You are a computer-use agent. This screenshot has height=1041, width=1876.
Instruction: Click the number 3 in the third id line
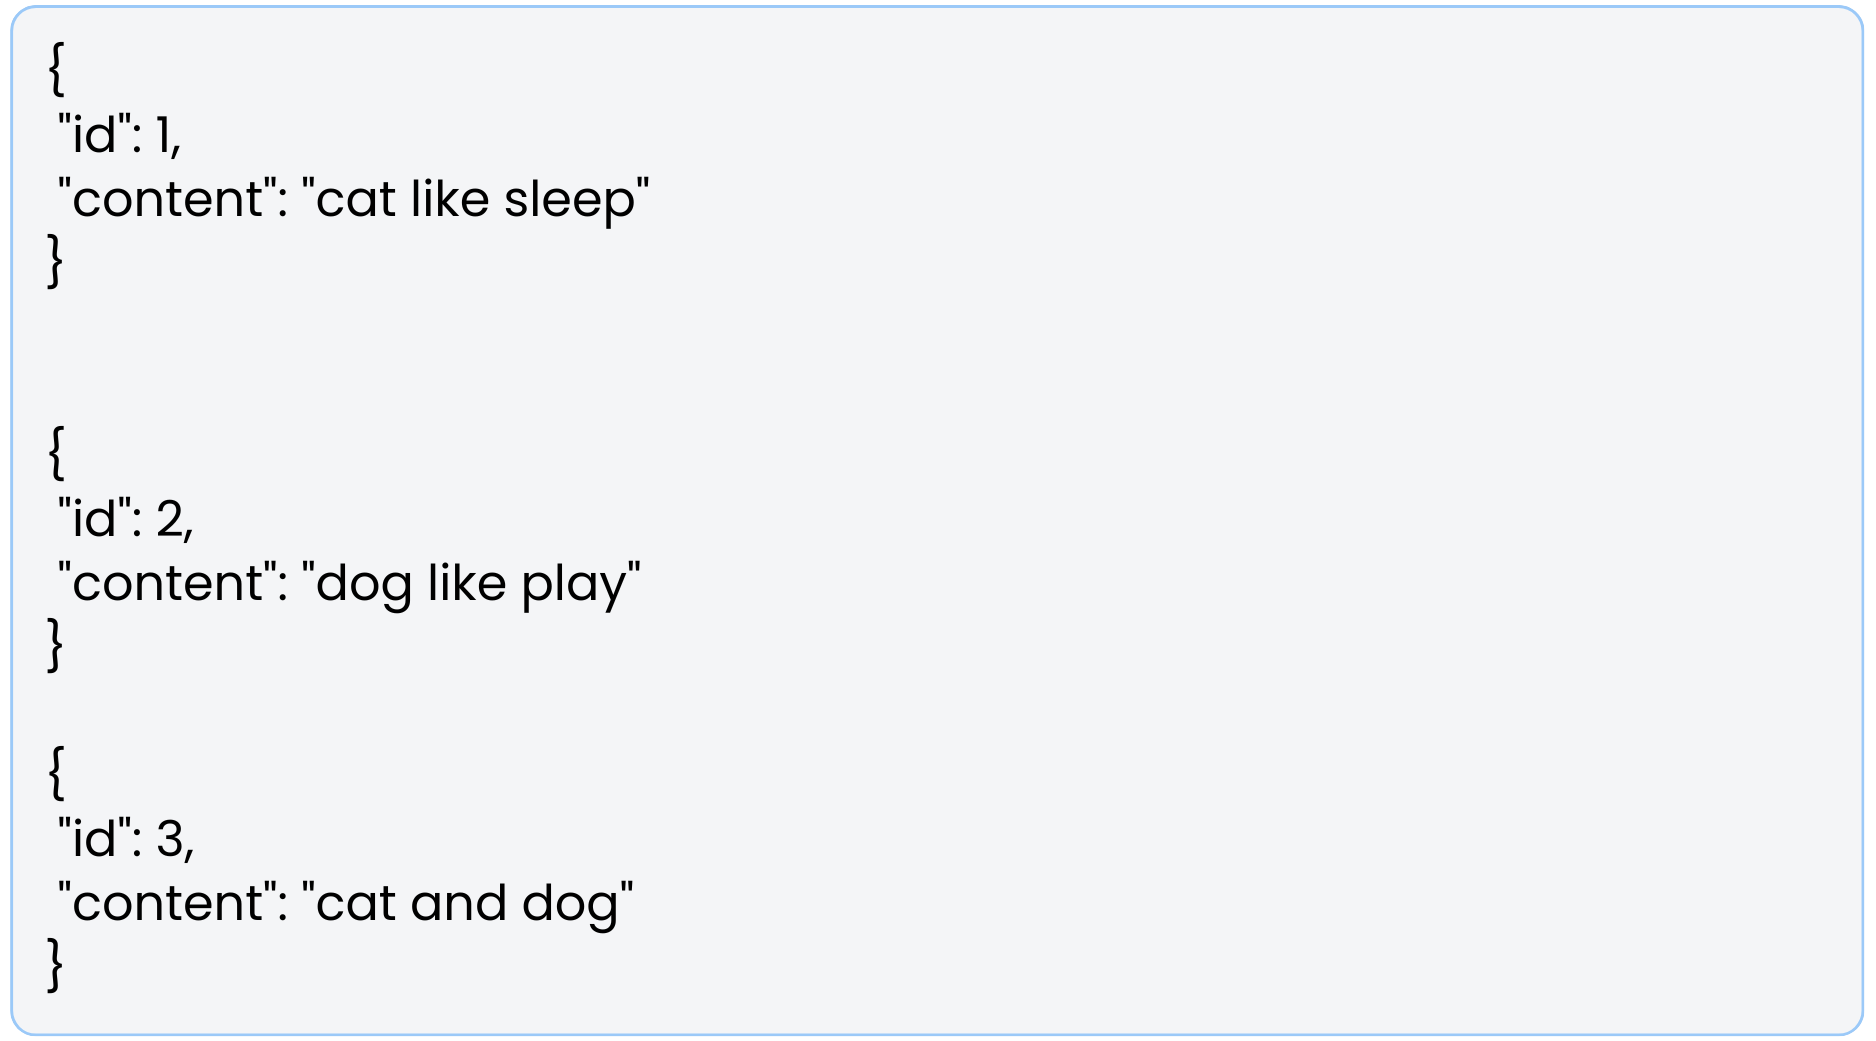coord(170,838)
